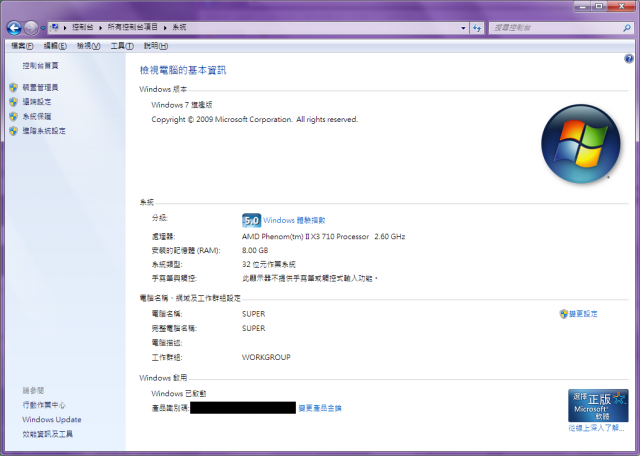640x456 pixels.
Task: Open 遠端設定 link
Action: pos(37,102)
